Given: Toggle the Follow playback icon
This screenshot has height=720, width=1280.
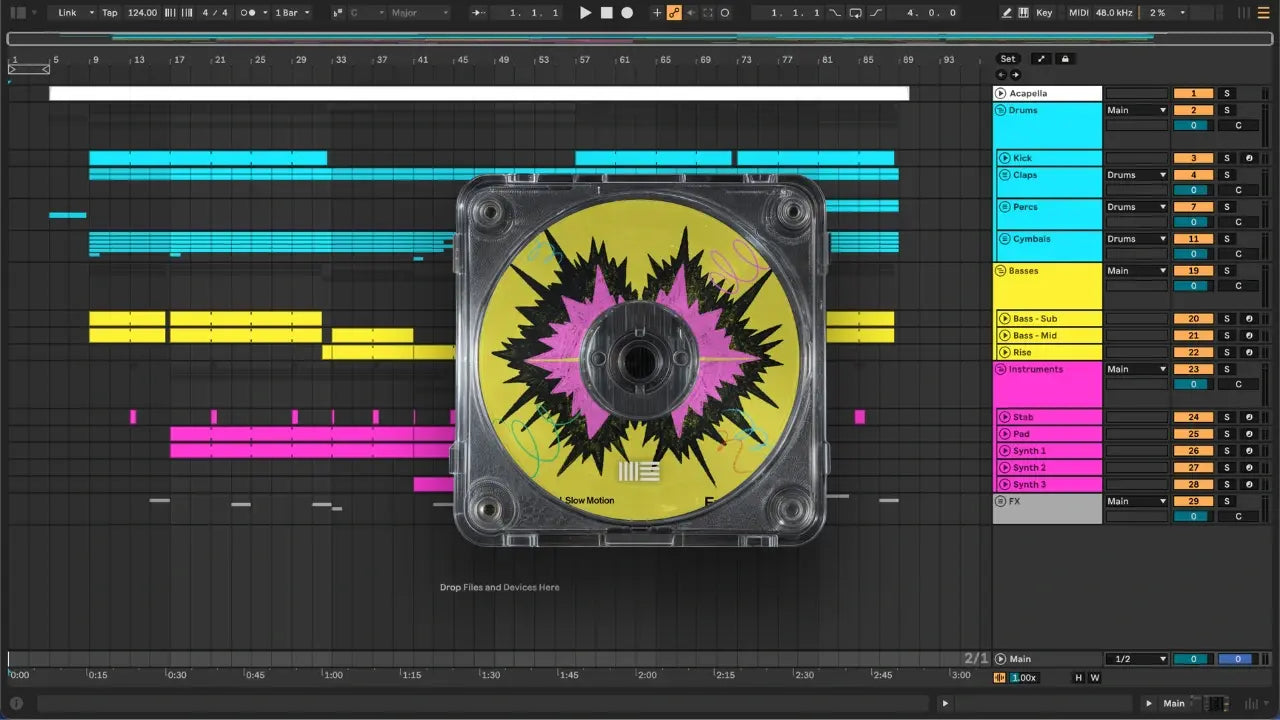Looking at the screenshot, I should point(479,13).
